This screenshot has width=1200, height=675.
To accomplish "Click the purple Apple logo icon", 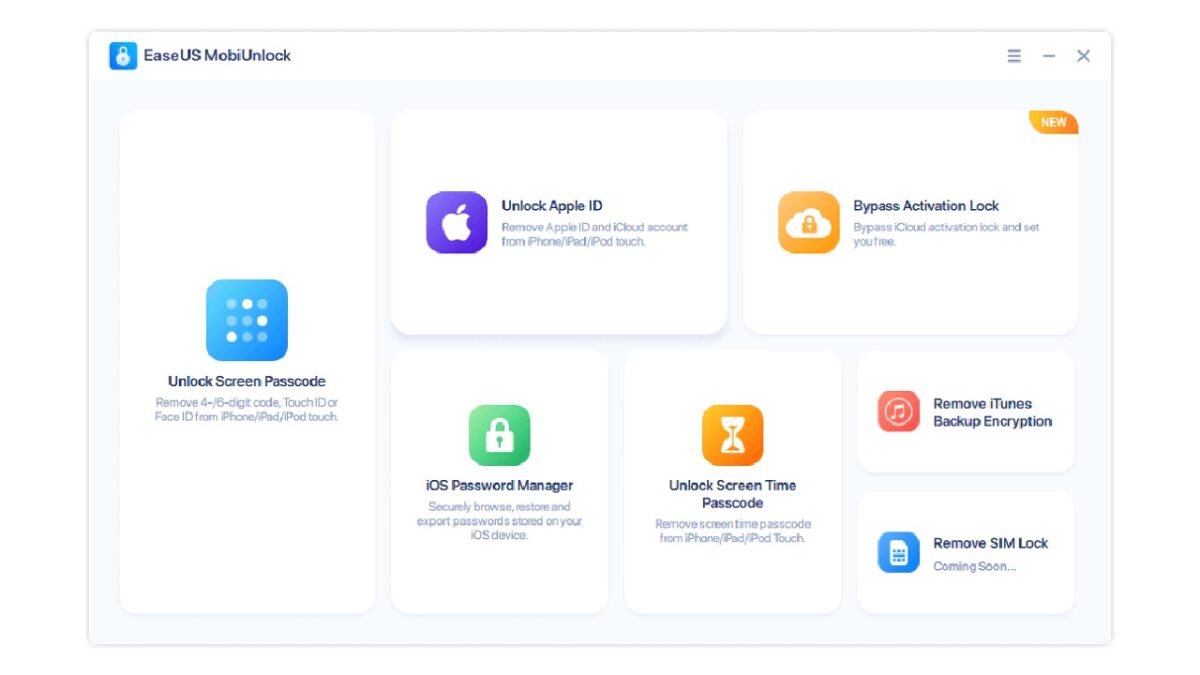I will click(x=456, y=222).
